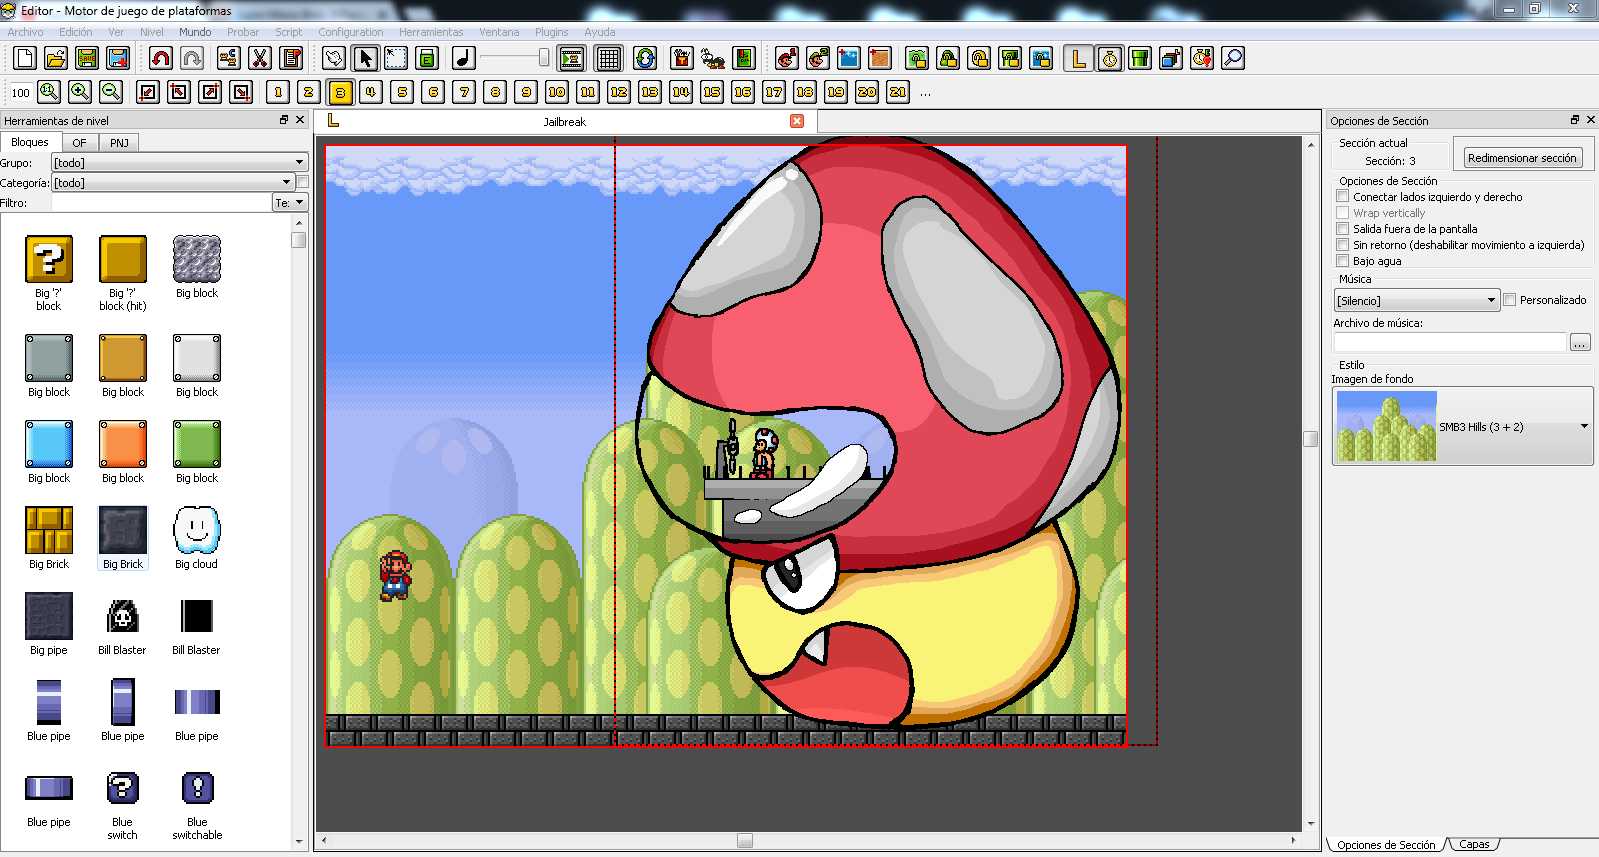The height and width of the screenshot is (857, 1599).
Task: Click Redimensionar sección button
Action: (1522, 157)
